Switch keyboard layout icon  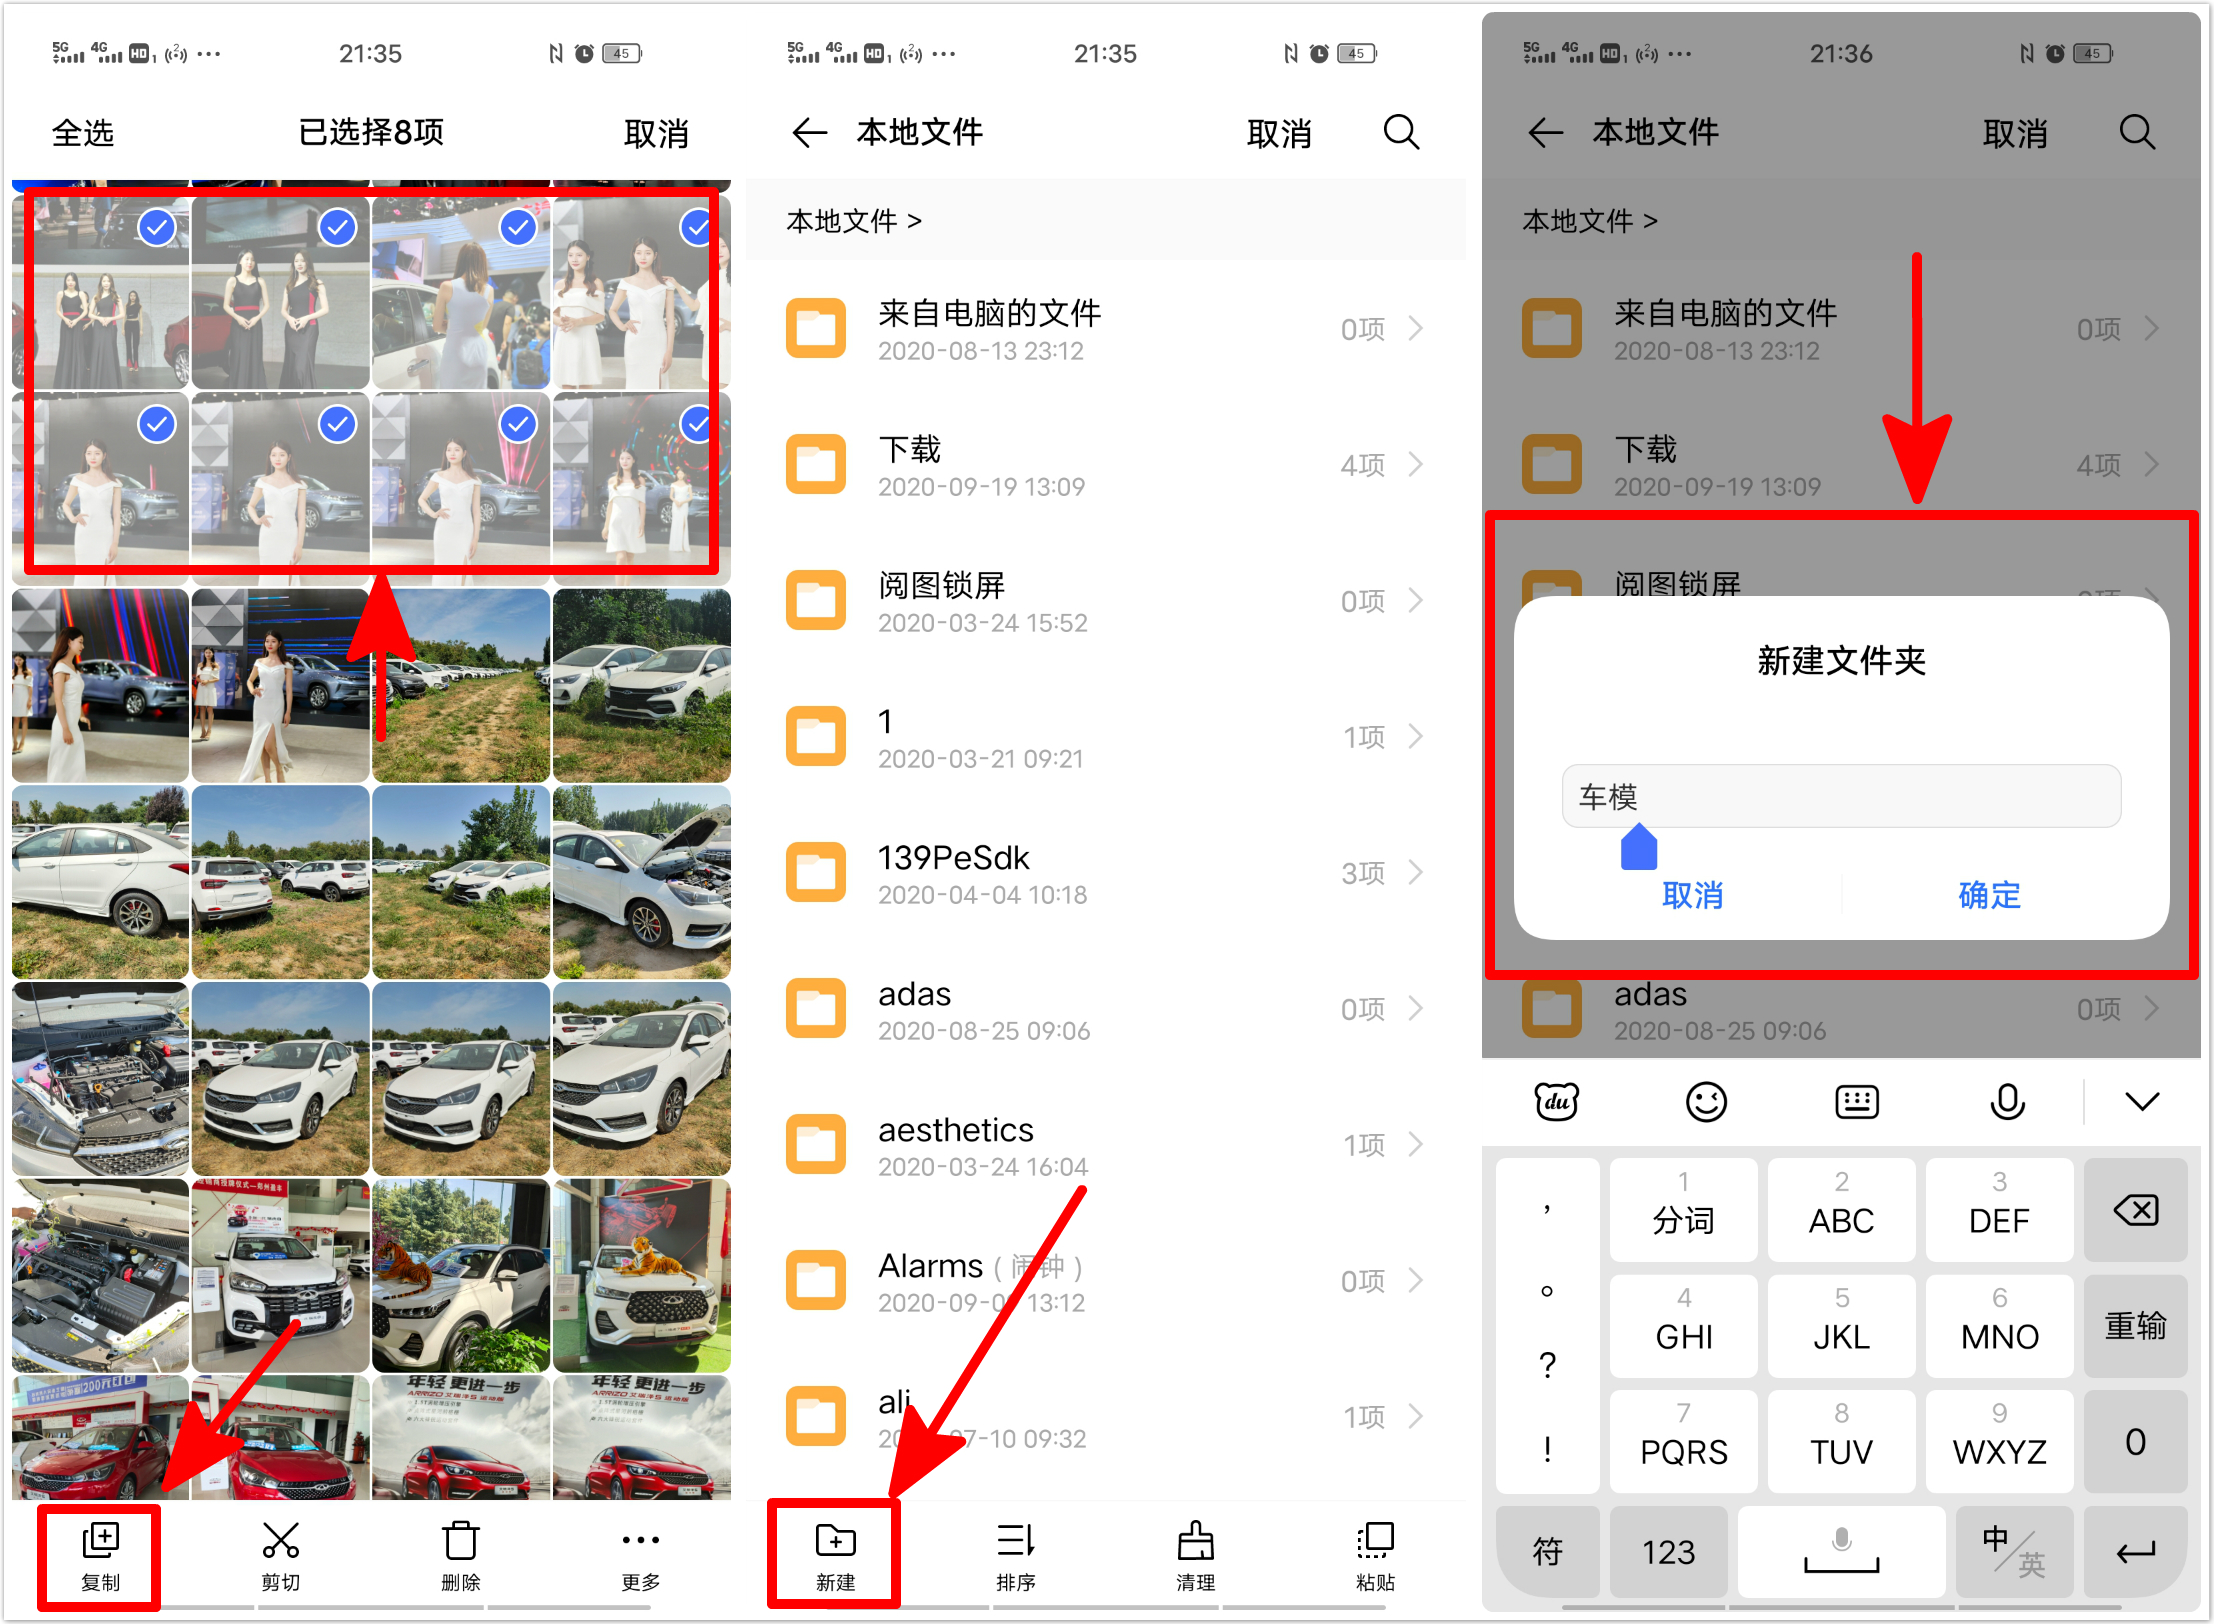pos(1857,1102)
